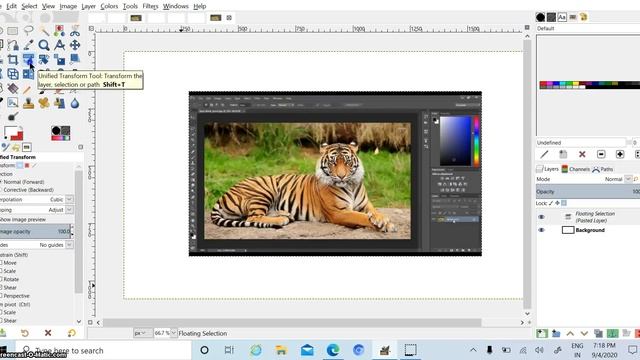Open px unit dropdown in status bar

click(143, 333)
